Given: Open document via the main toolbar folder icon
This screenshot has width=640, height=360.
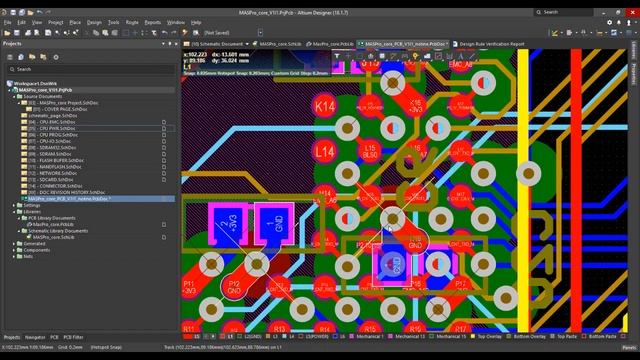Looking at the screenshot, I should pyautogui.click(x=7, y=33).
